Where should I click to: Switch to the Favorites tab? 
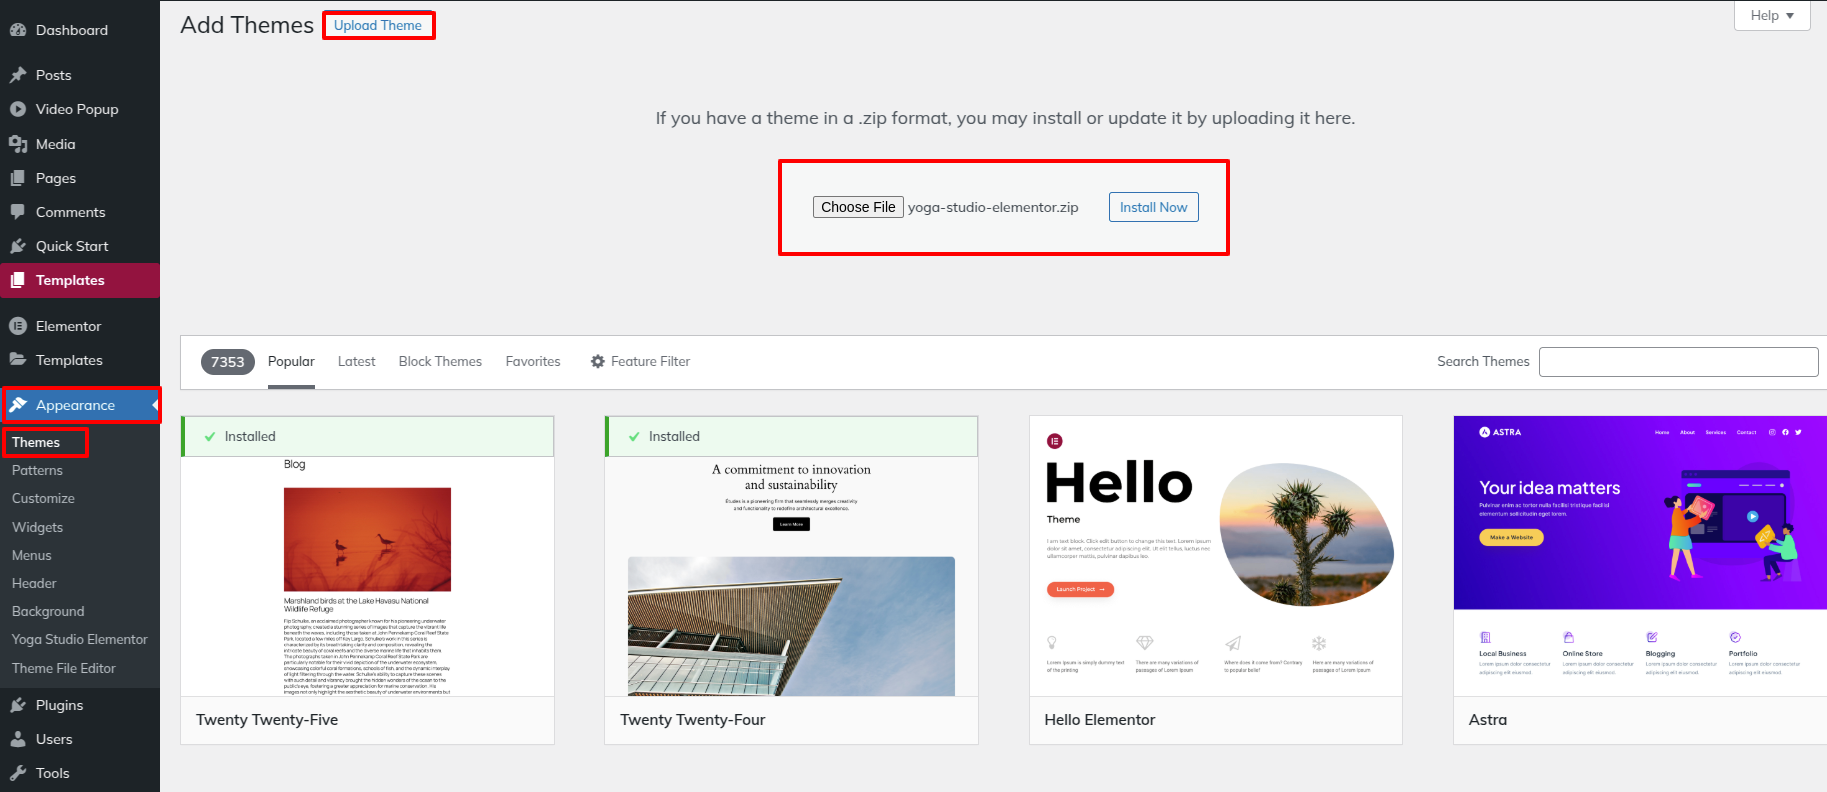click(533, 361)
